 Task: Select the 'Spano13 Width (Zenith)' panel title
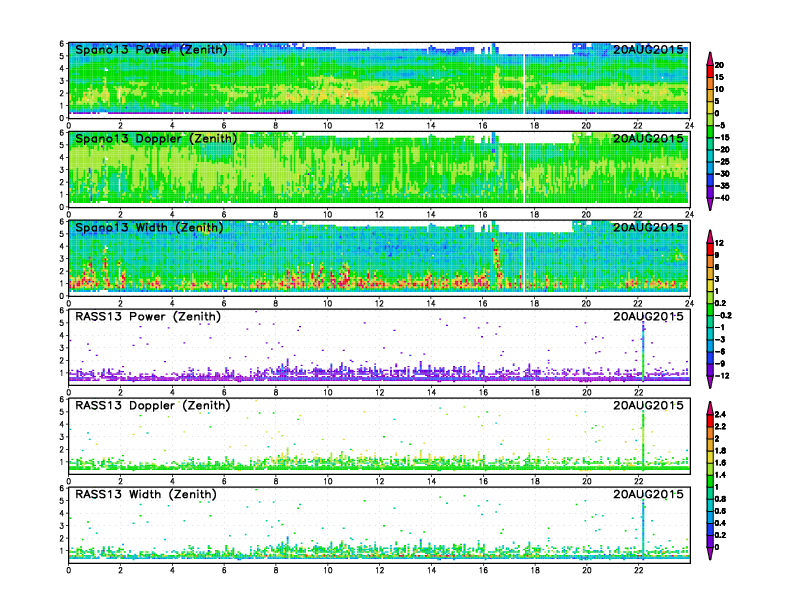coord(149,228)
